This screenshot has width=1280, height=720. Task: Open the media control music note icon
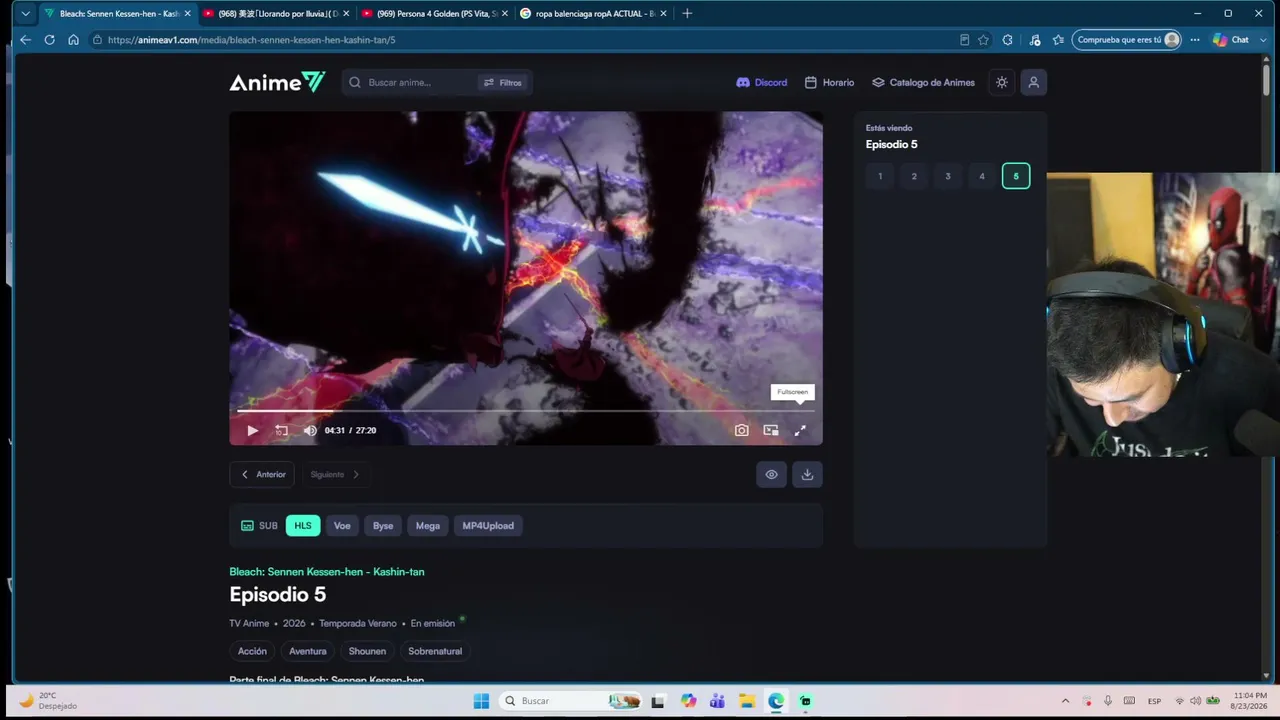click(1034, 40)
